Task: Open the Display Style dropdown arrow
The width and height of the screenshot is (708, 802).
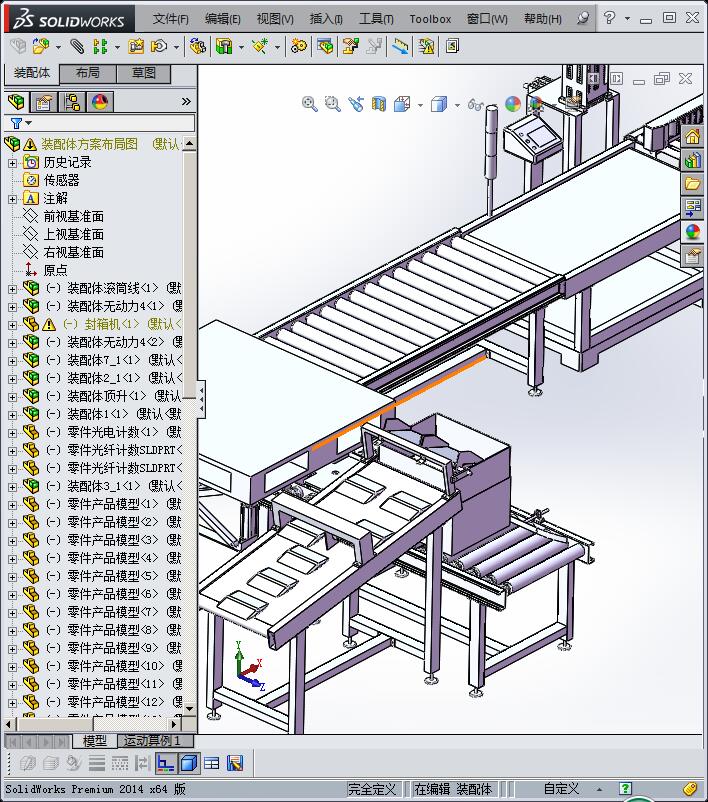Action: click(457, 105)
